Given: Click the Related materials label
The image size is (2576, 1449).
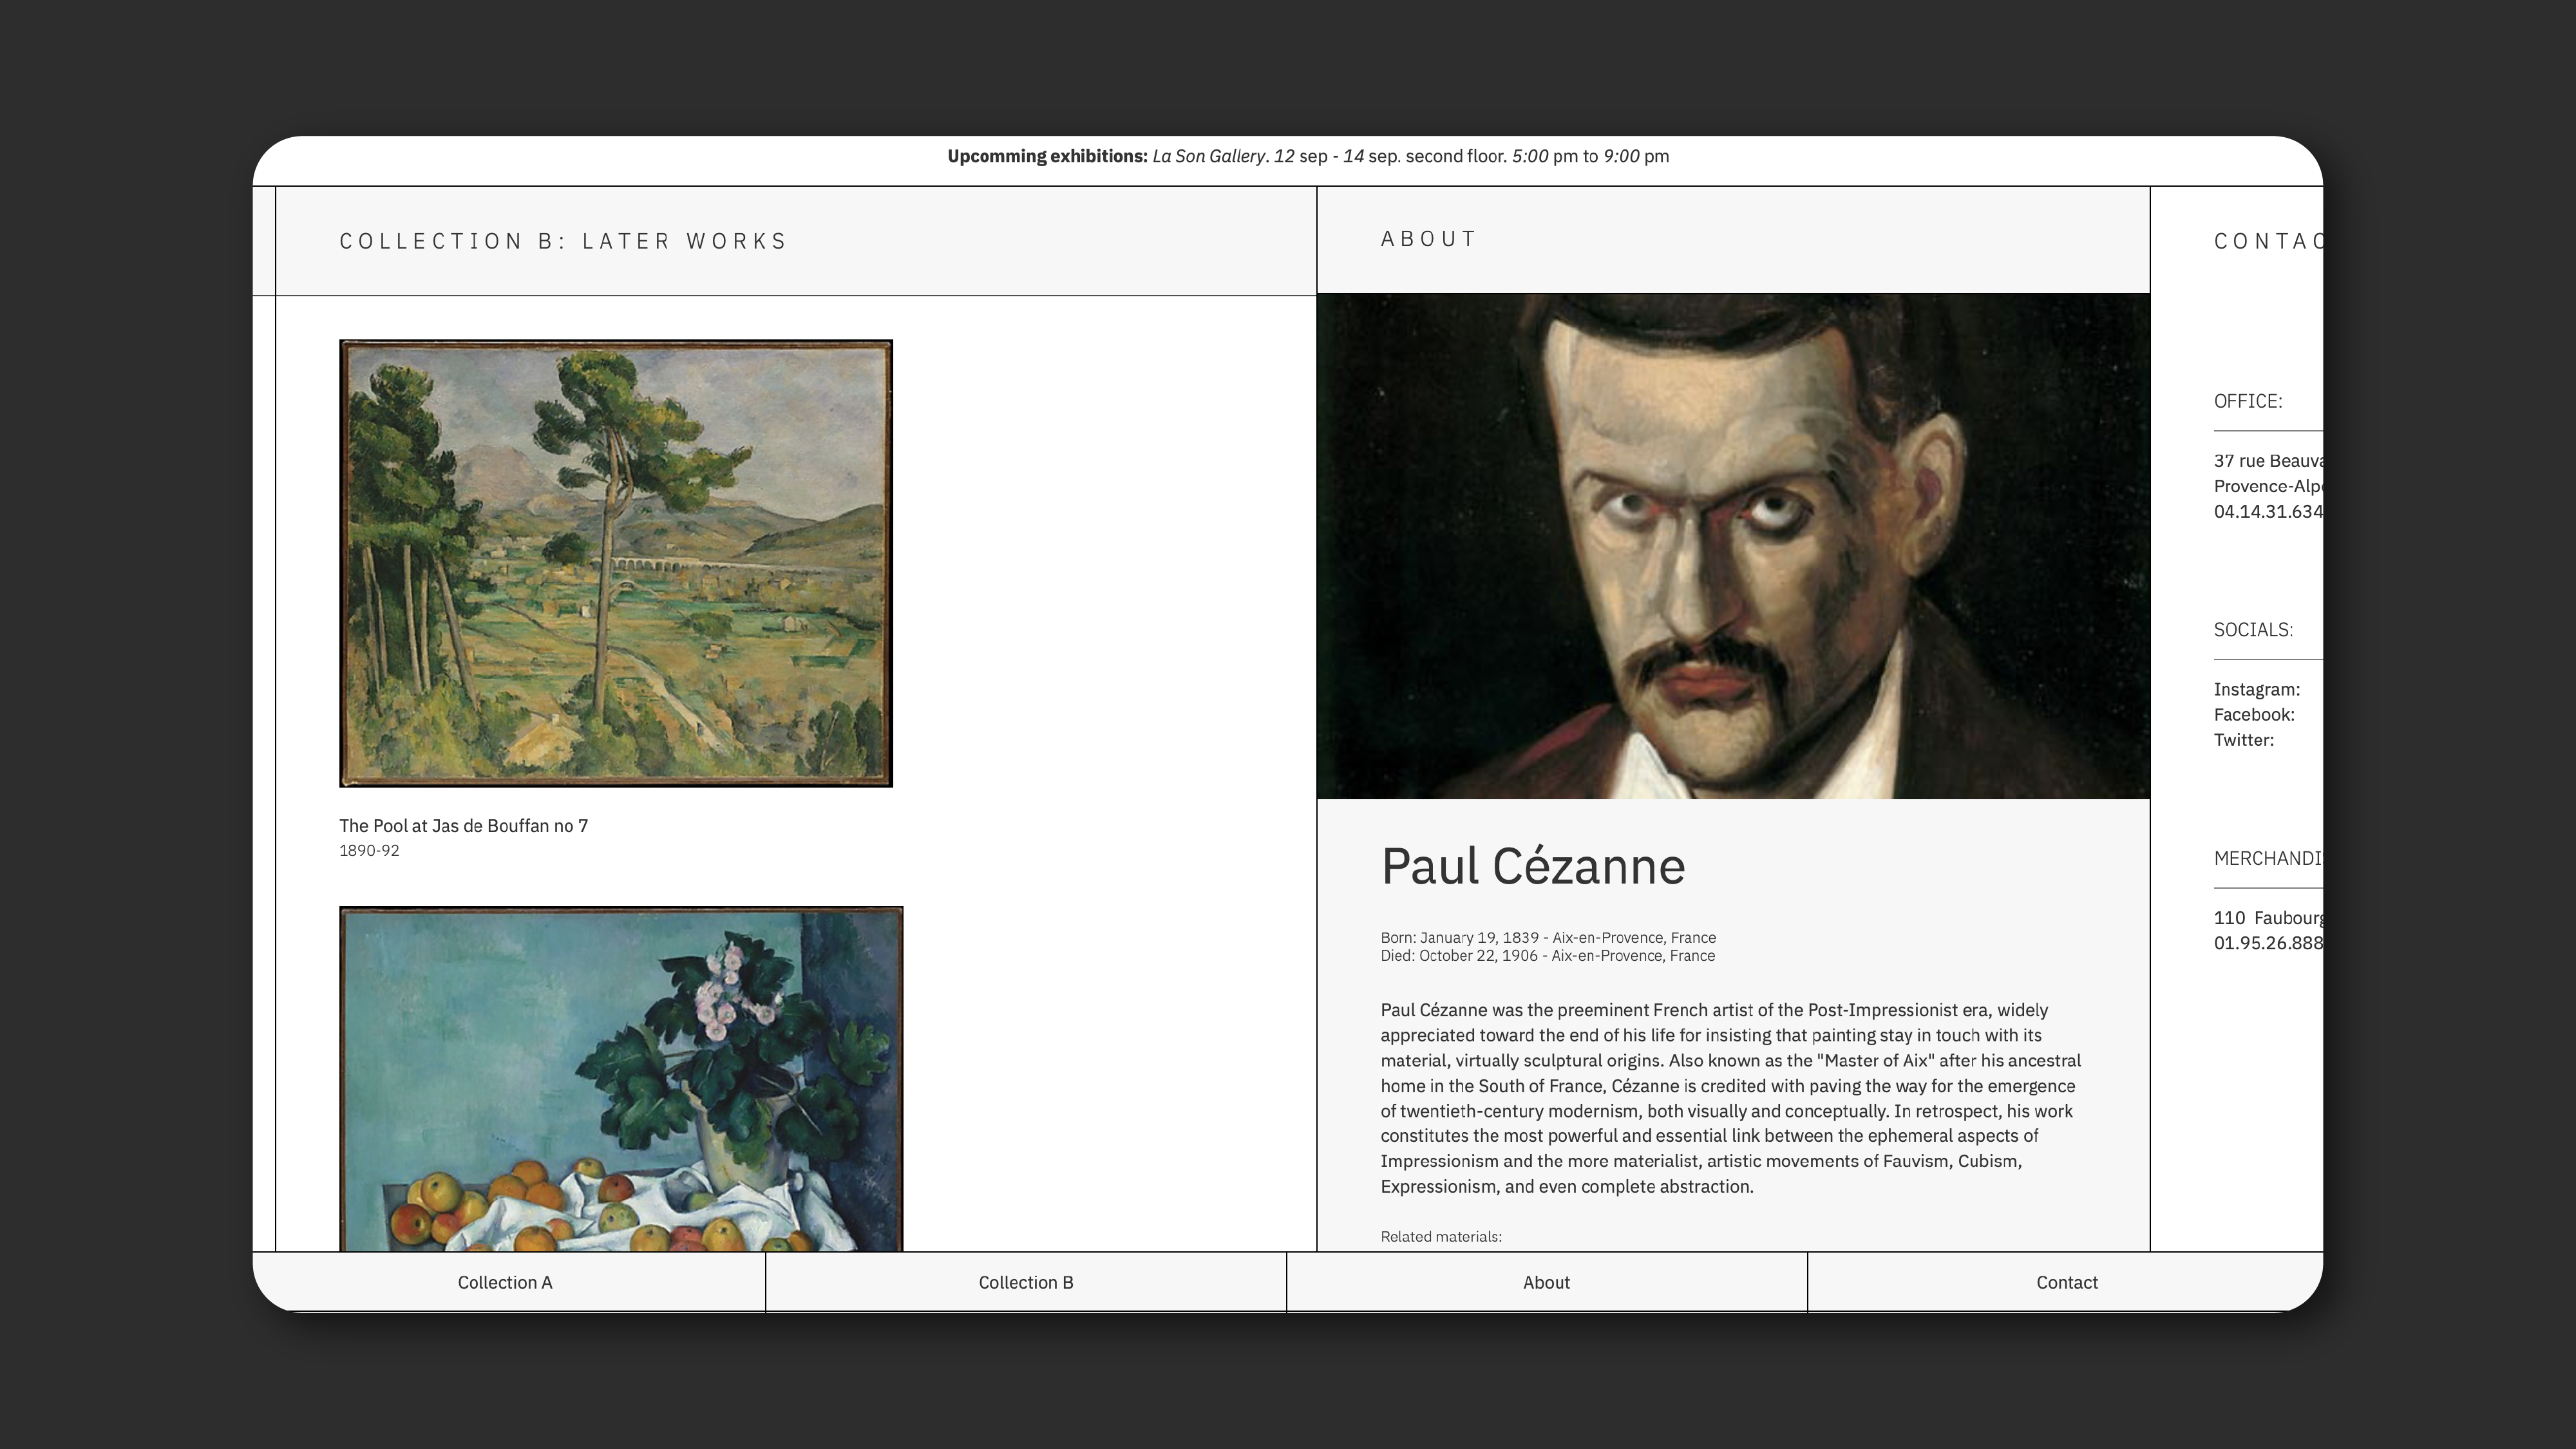Looking at the screenshot, I should (x=1440, y=1237).
